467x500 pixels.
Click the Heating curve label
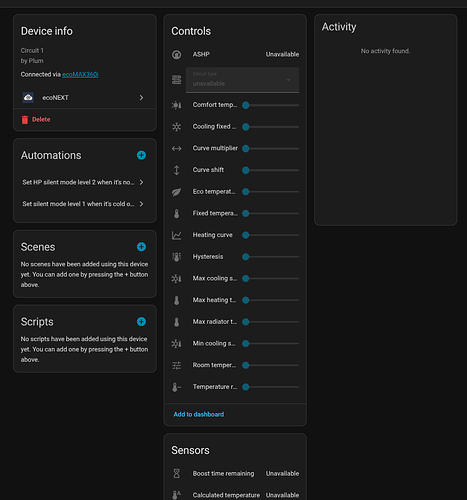[x=213, y=235]
